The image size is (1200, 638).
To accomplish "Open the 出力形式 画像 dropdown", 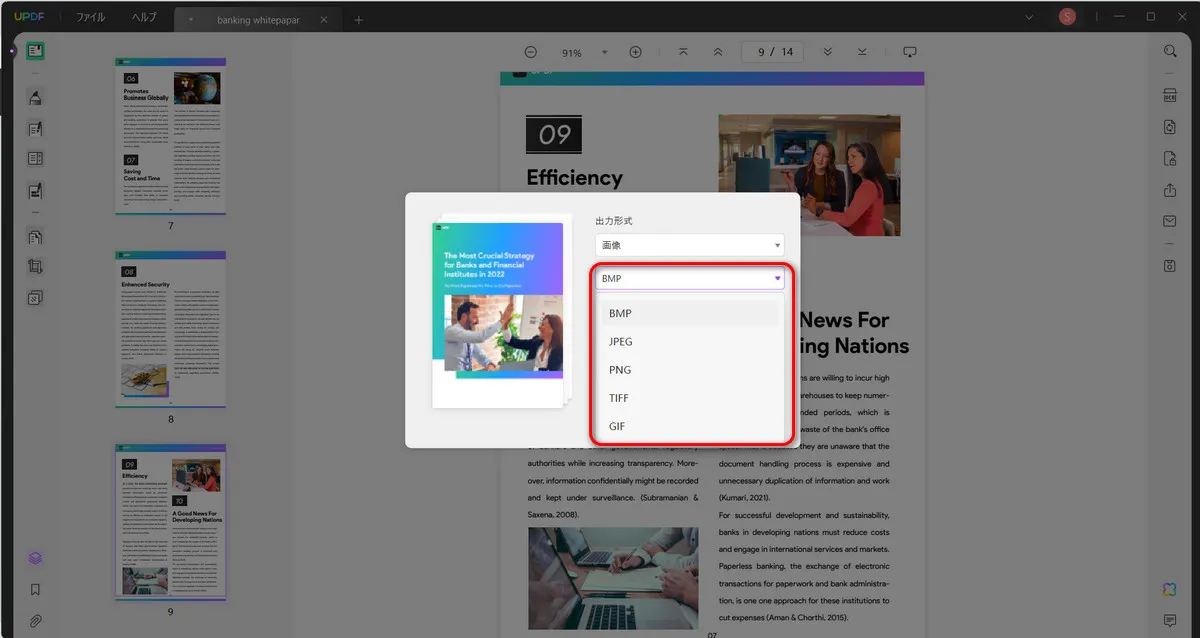I will click(689, 245).
